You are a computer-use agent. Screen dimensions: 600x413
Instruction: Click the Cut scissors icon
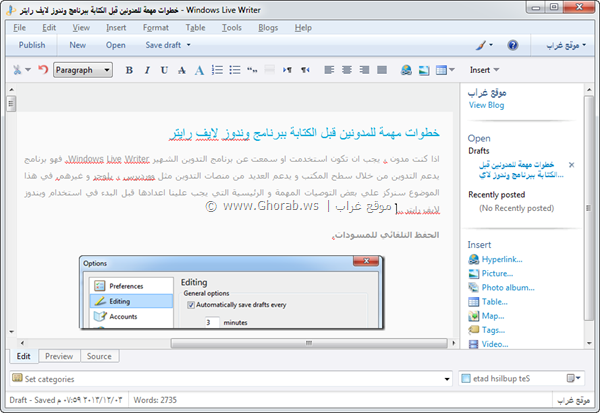point(17,70)
